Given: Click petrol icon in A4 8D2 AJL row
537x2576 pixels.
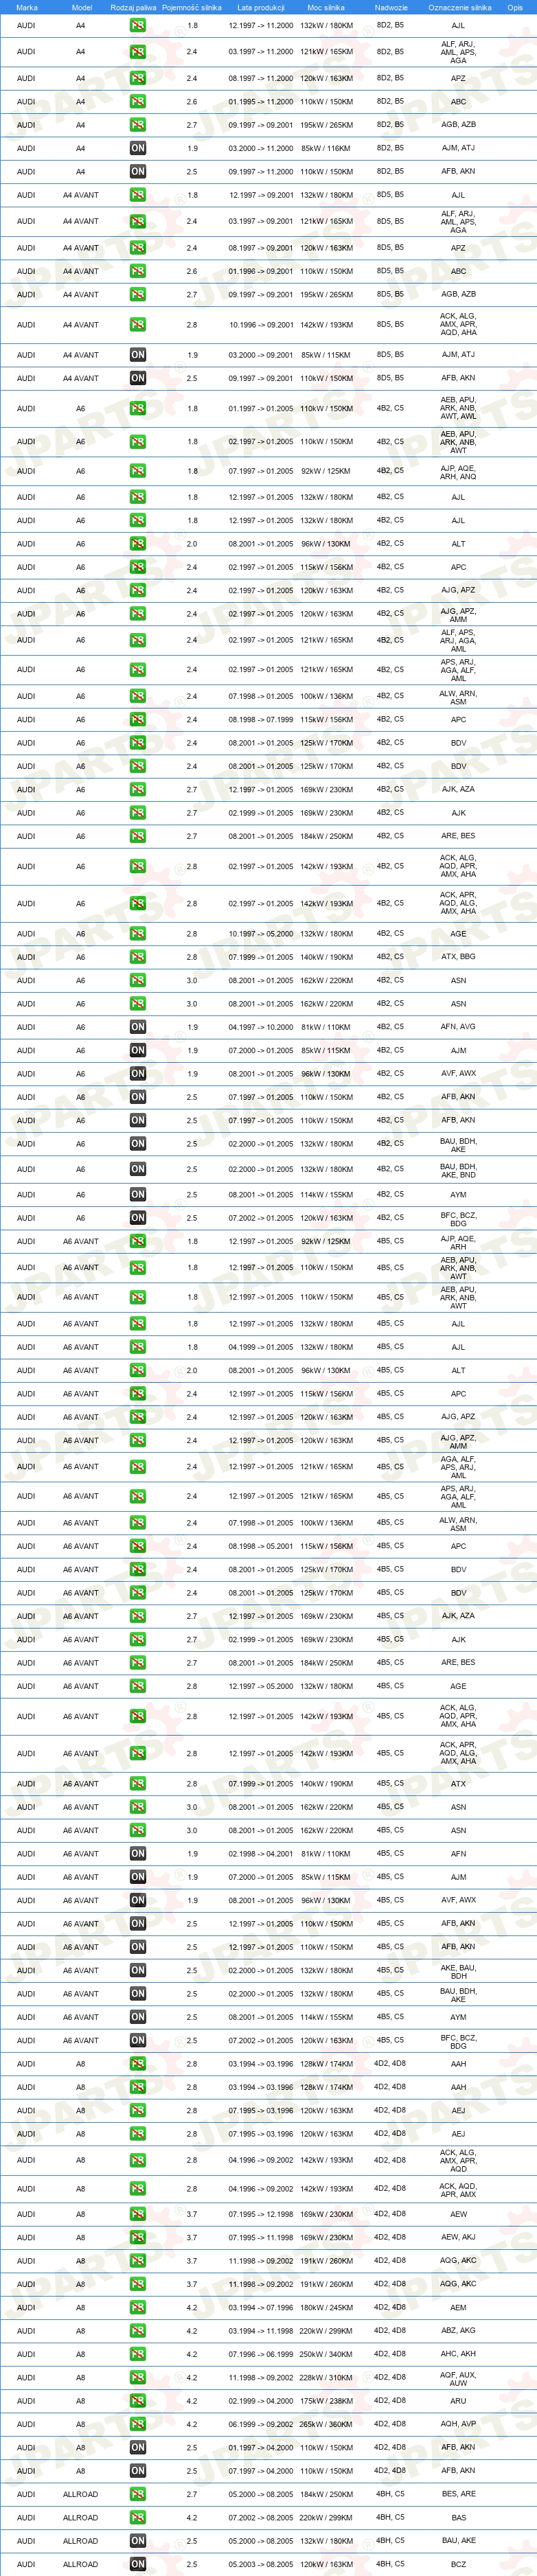Looking at the screenshot, I should (138, 25).
